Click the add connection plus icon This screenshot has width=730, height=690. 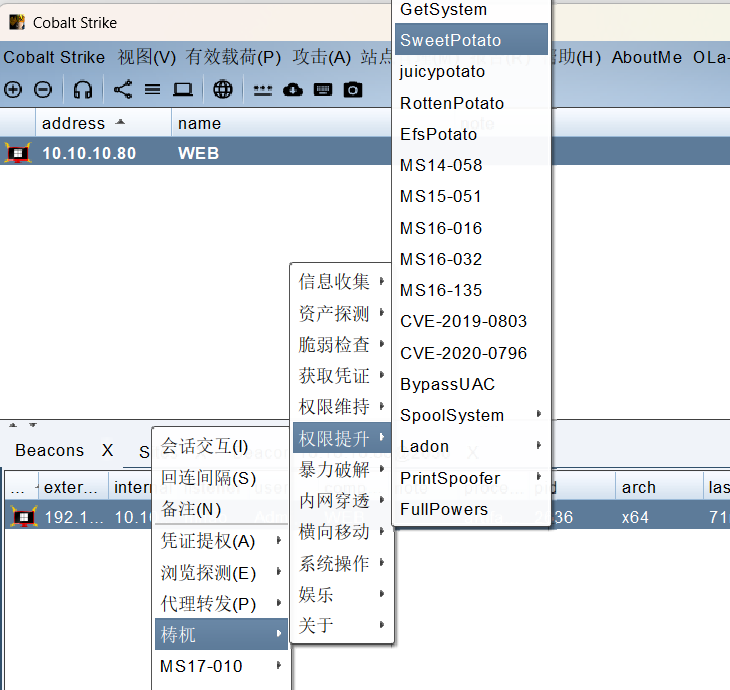point(13,89)
